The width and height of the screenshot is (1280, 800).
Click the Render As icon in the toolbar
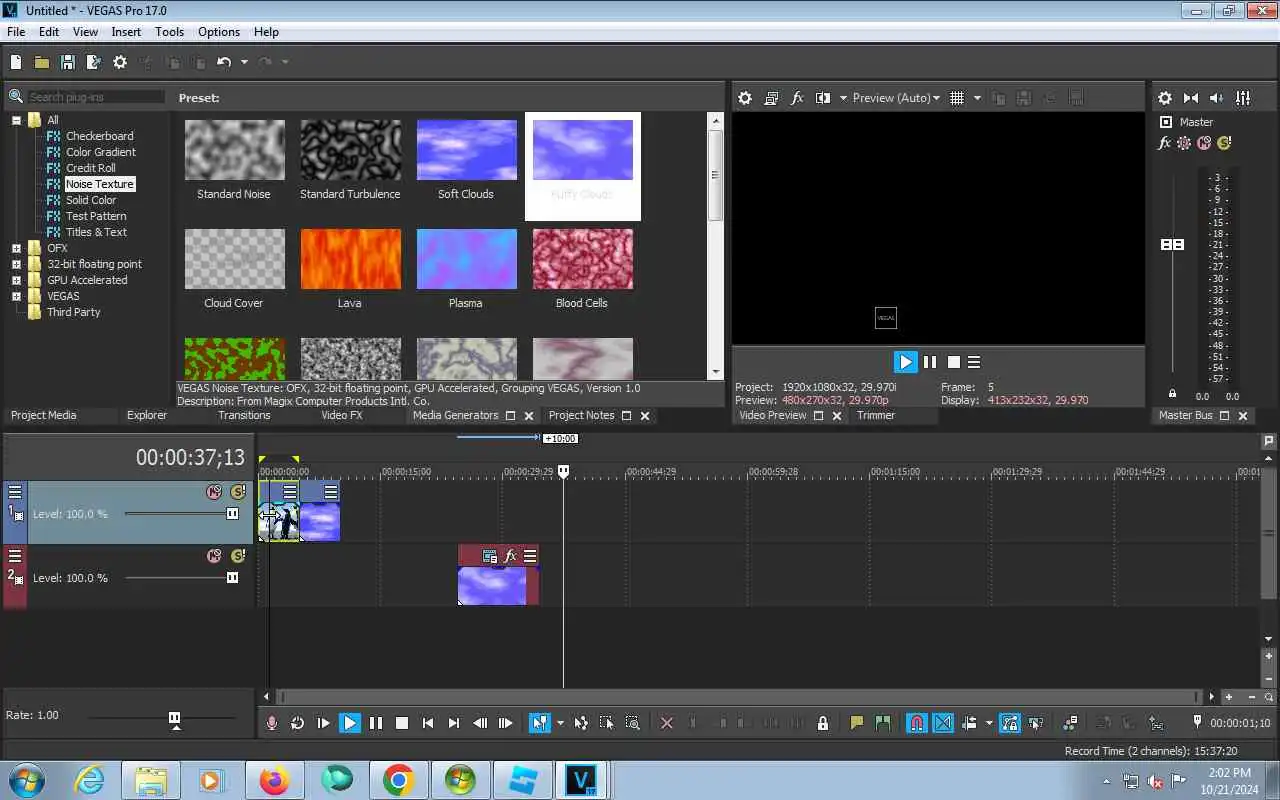(94, 62)
